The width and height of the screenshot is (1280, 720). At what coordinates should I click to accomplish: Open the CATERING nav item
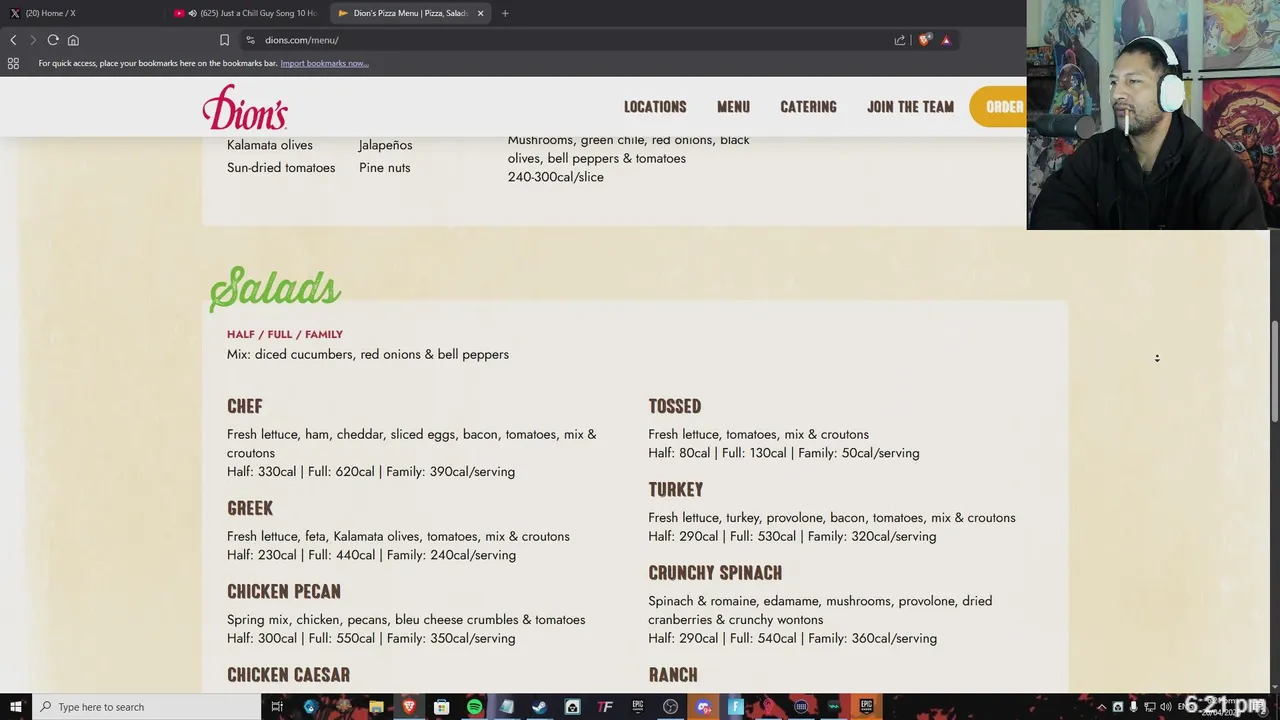(x=808, y=107)
